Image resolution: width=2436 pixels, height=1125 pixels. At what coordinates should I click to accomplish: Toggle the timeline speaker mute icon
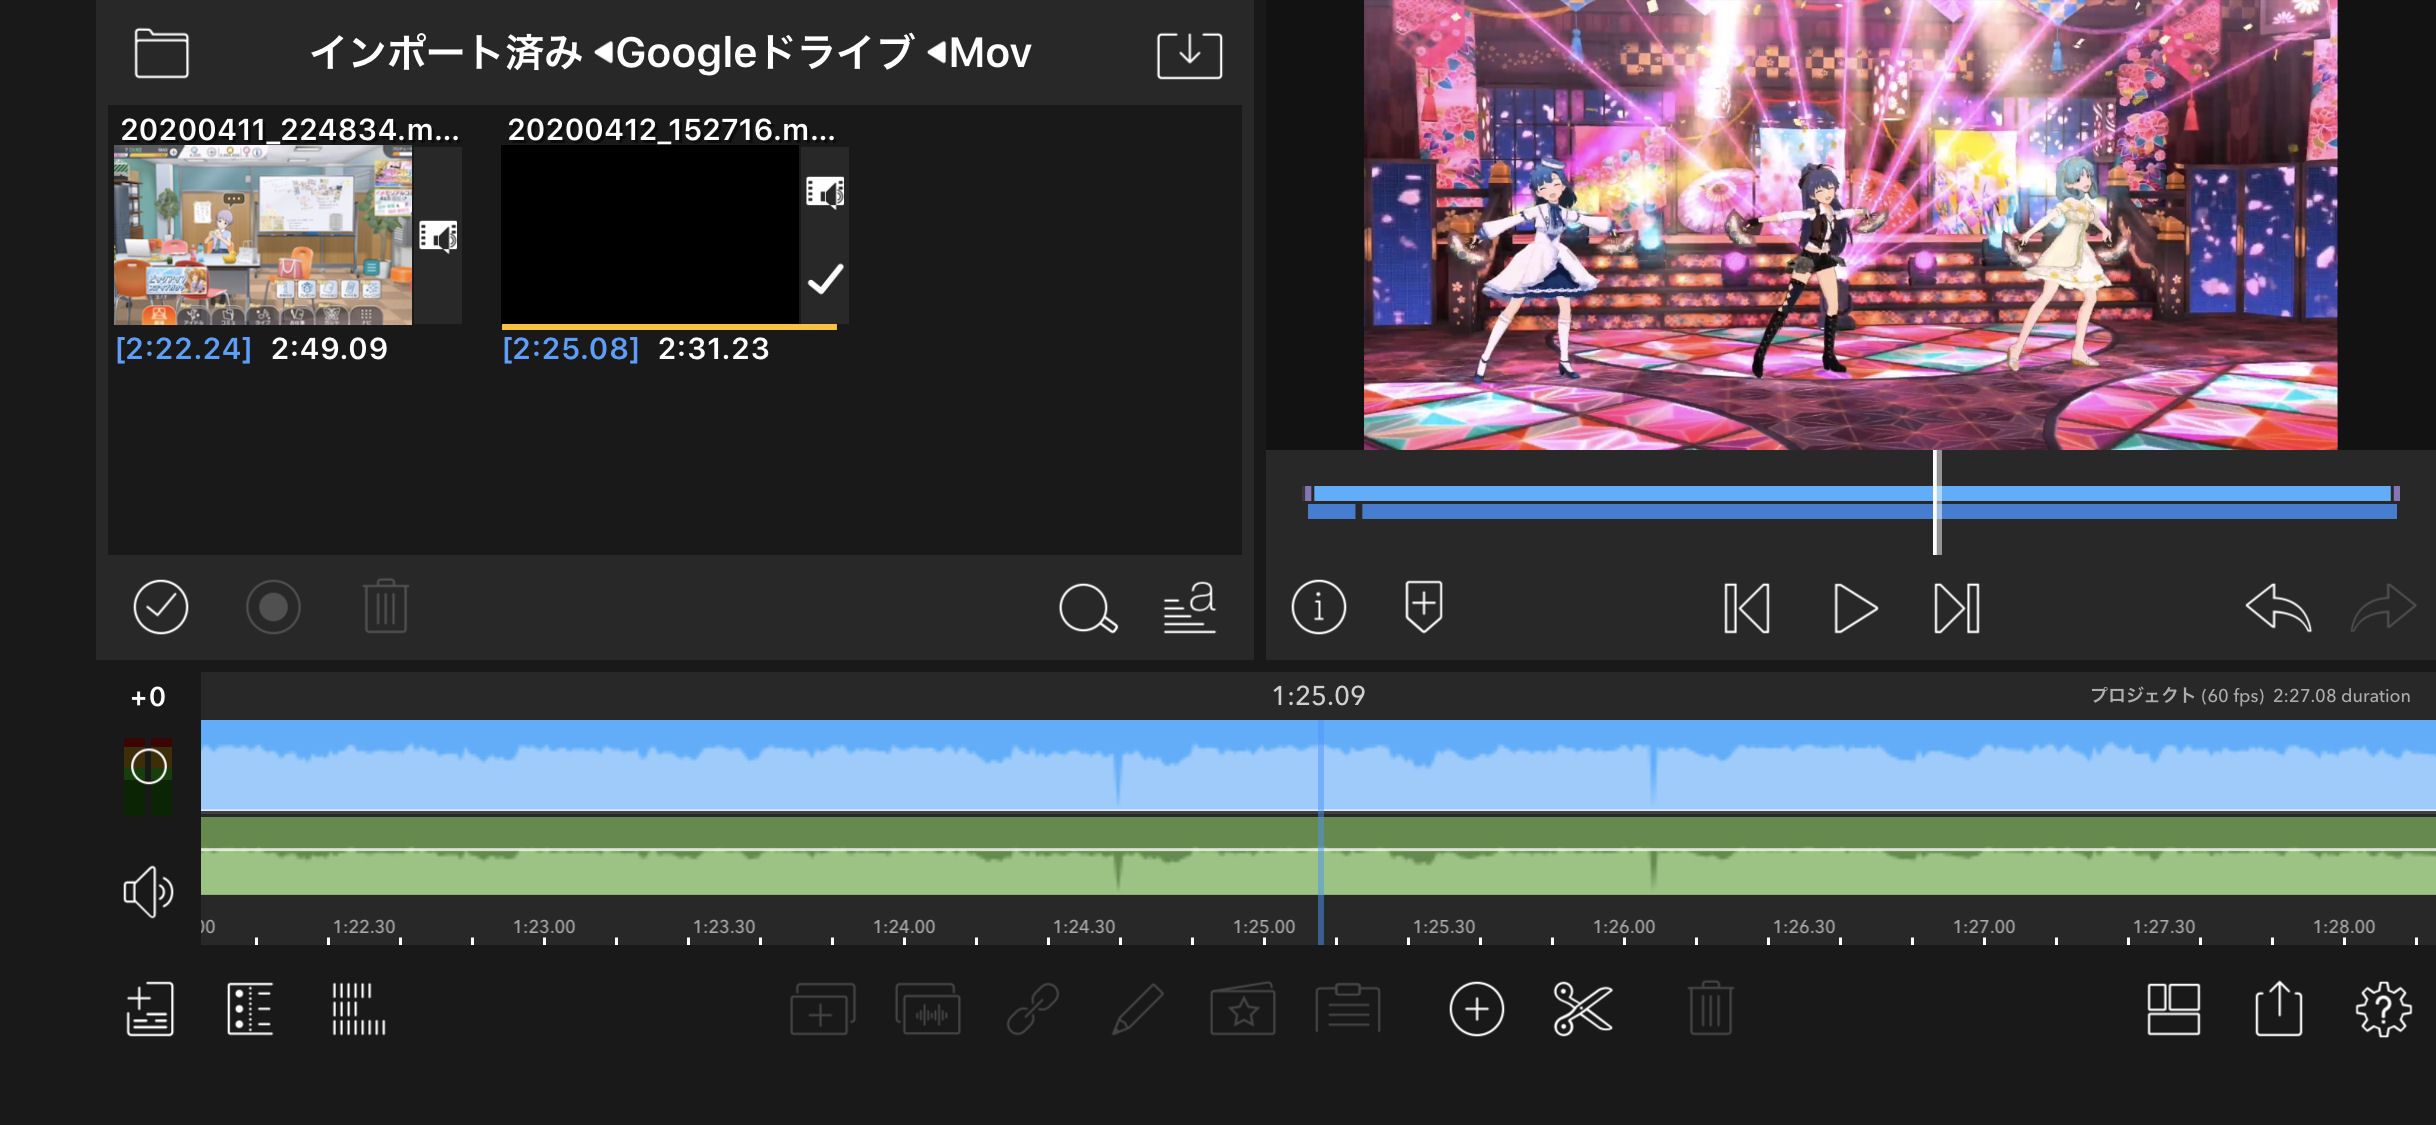[x=148, y=891]
